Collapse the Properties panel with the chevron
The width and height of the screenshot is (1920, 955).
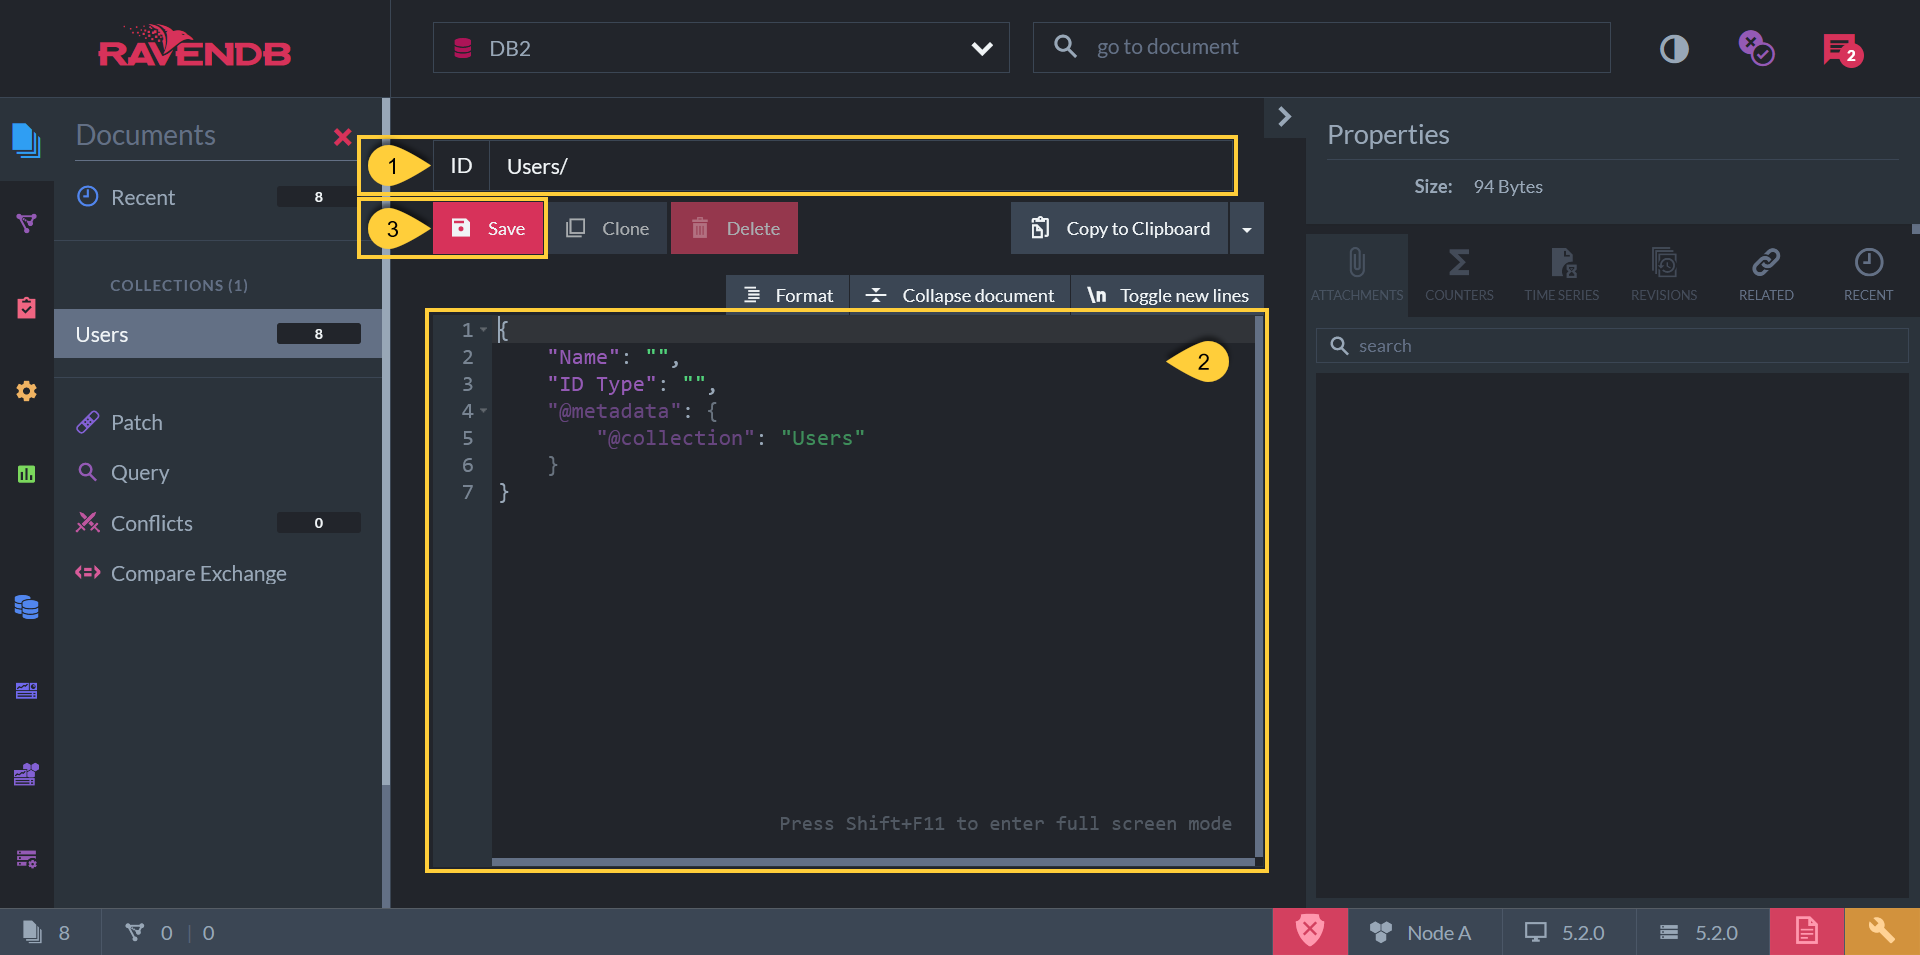[x=1285, y=117]
